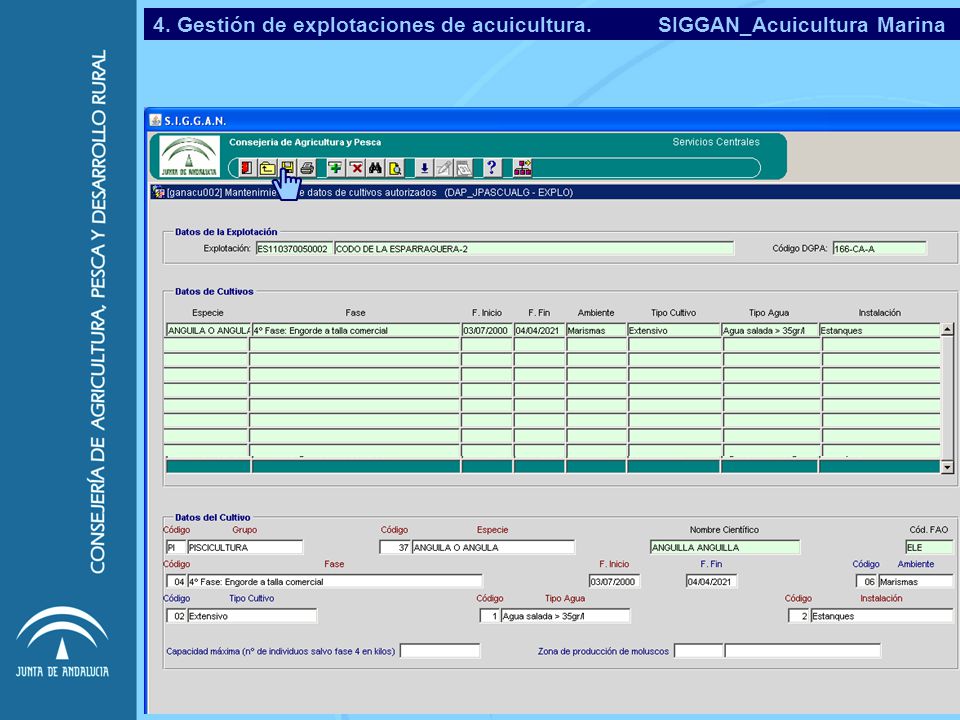
Task: Open help with the question mark icon
Action: [x=492, y=168]
